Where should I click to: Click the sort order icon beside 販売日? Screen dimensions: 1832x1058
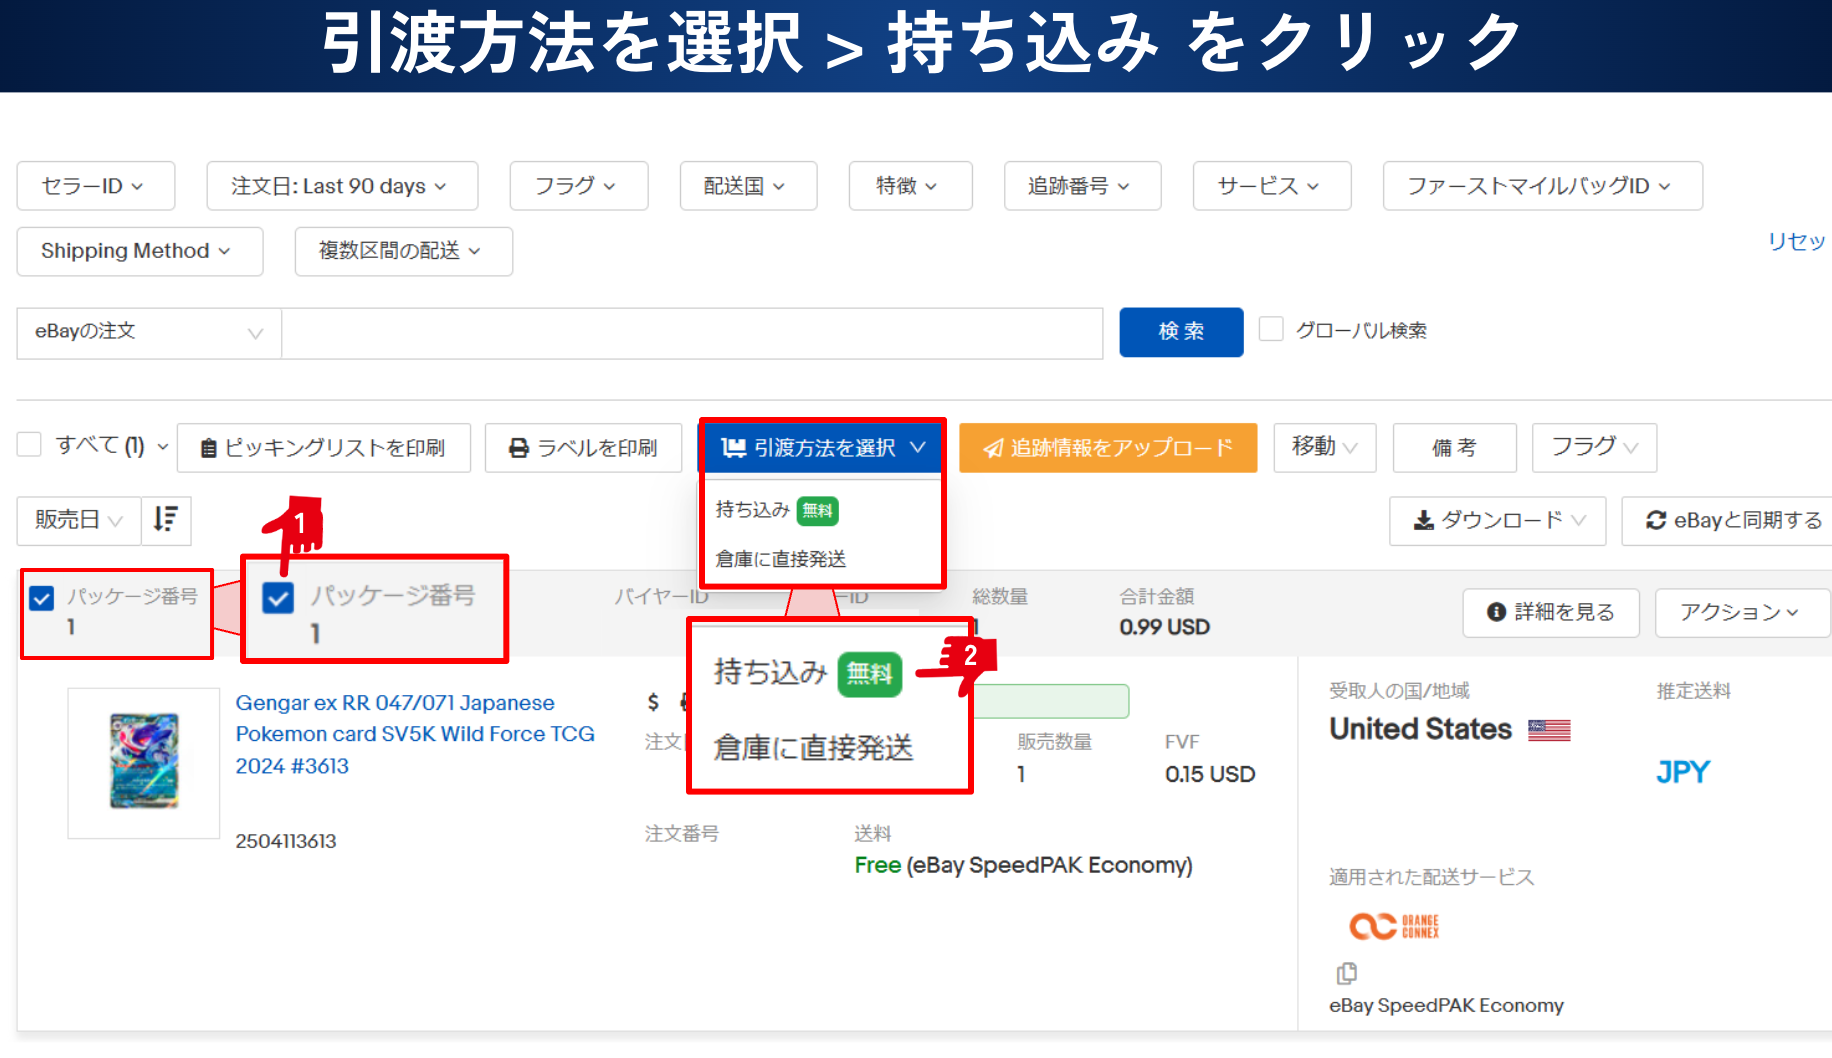166,520
